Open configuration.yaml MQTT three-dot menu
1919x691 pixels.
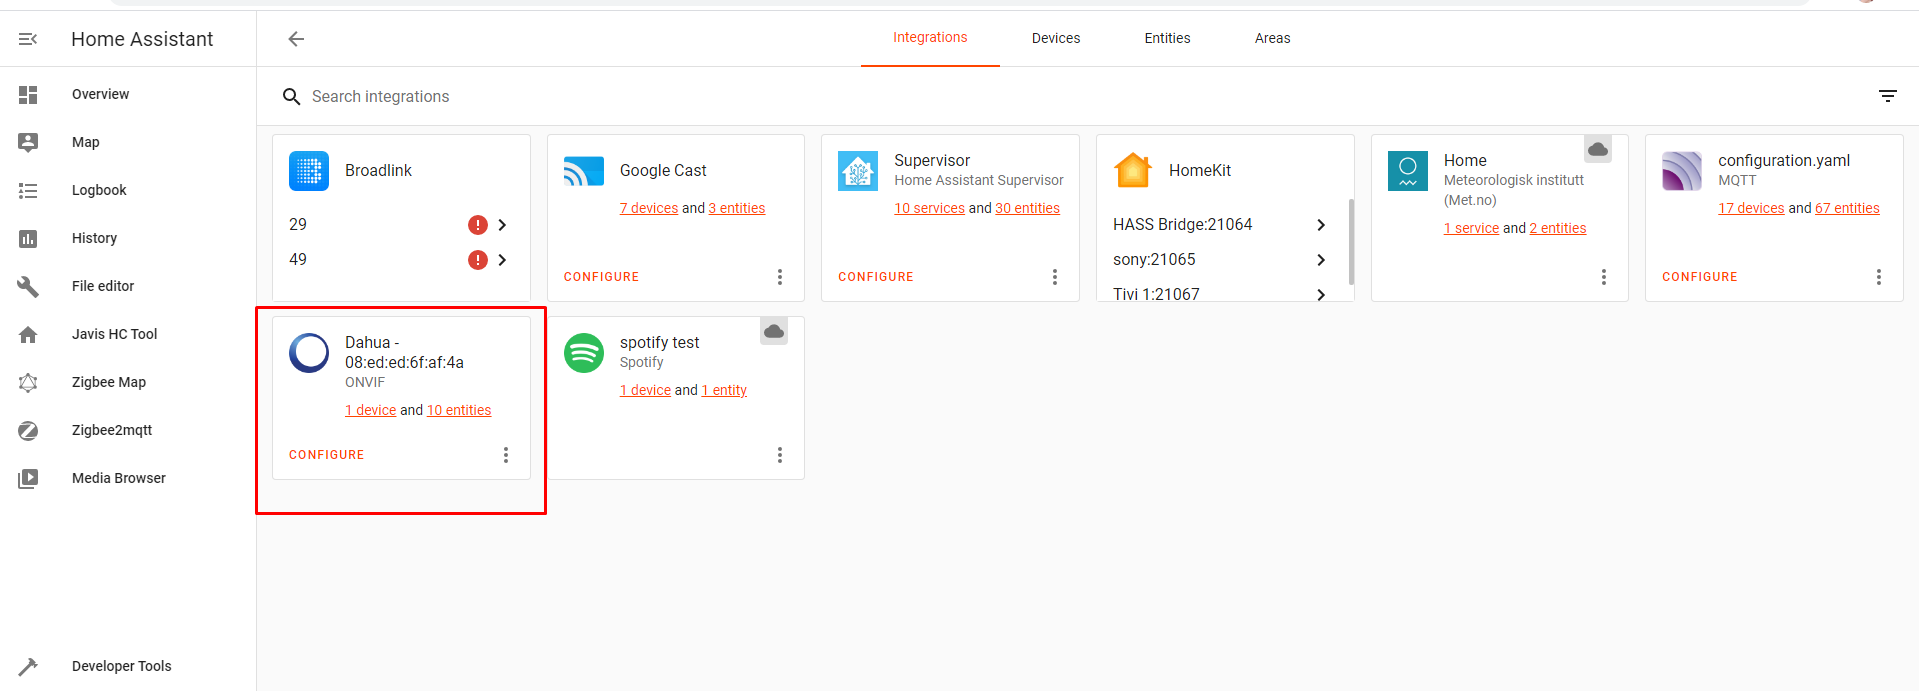coord(1879,277)
